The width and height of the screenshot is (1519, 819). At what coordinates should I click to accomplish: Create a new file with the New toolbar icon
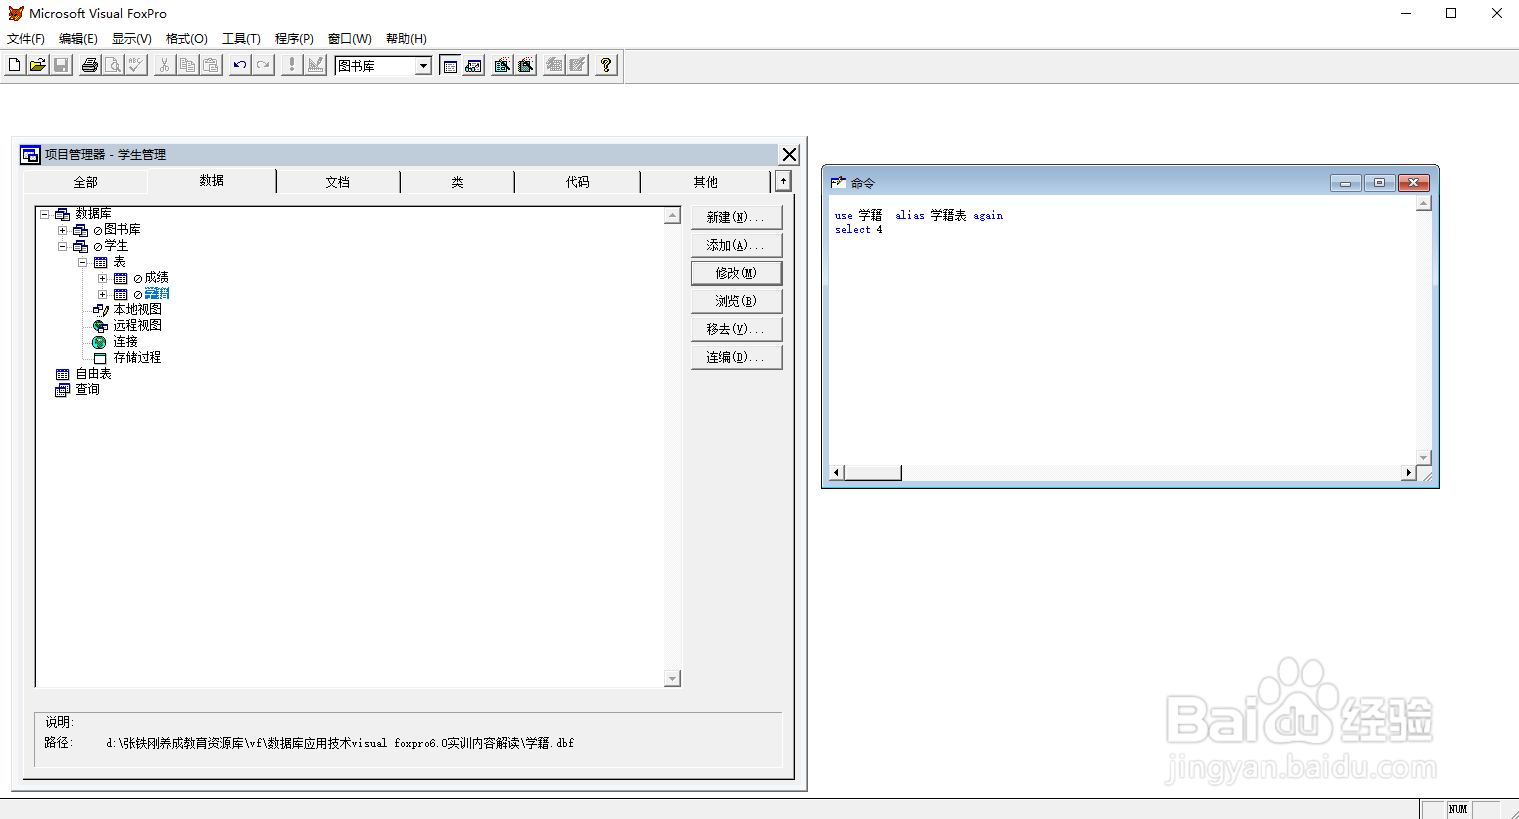[15, 65]
